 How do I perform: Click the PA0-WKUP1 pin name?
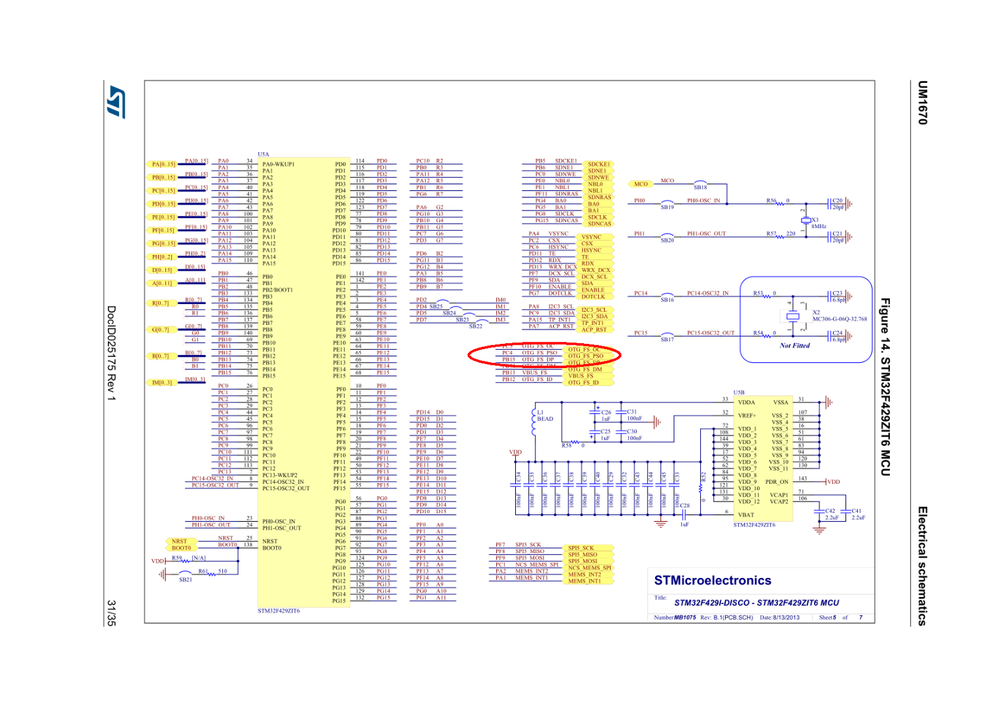coord(278,164)
